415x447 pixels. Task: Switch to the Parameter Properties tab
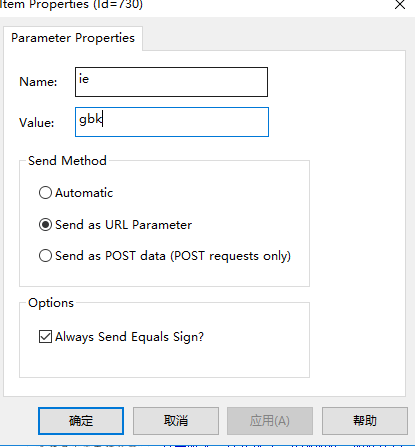73,38
